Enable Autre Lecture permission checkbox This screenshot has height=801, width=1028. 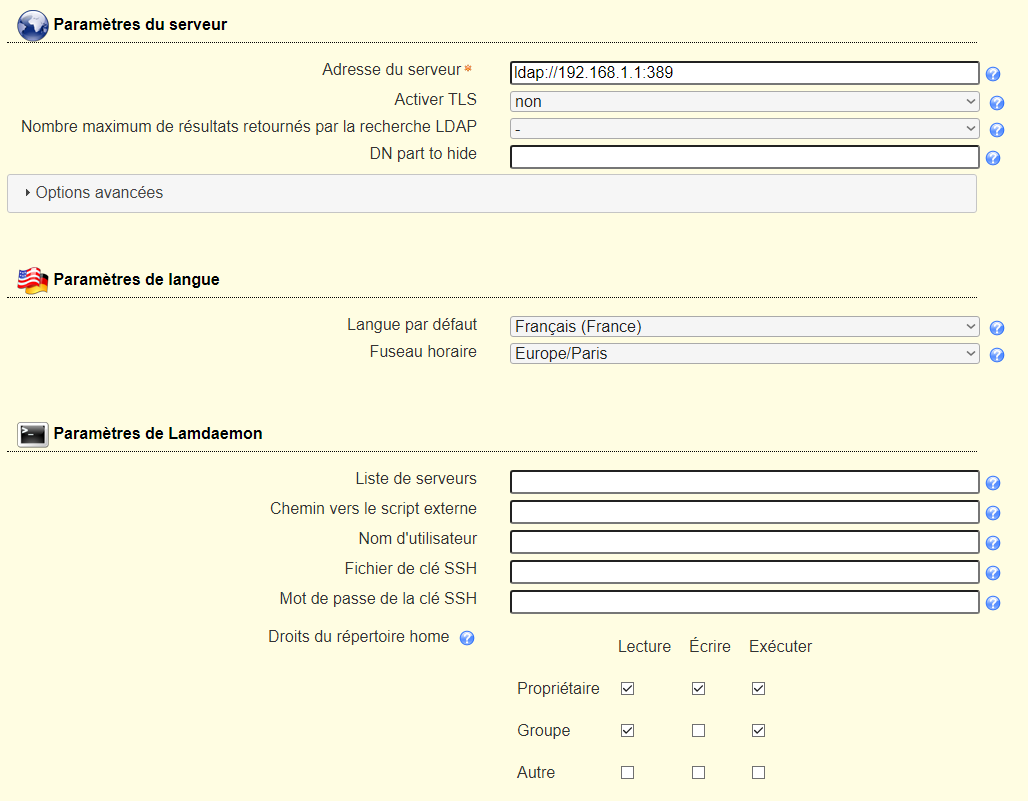point(627,773)
